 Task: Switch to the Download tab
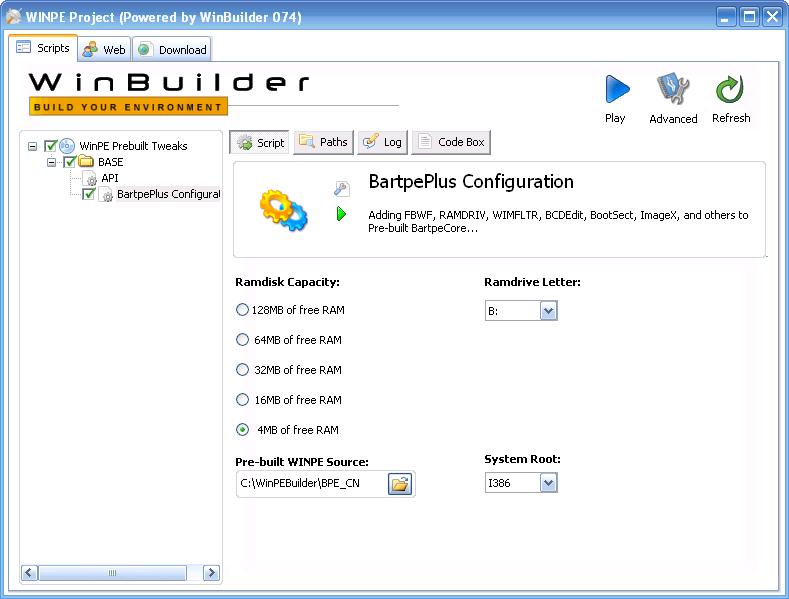(x=172, y=49)
